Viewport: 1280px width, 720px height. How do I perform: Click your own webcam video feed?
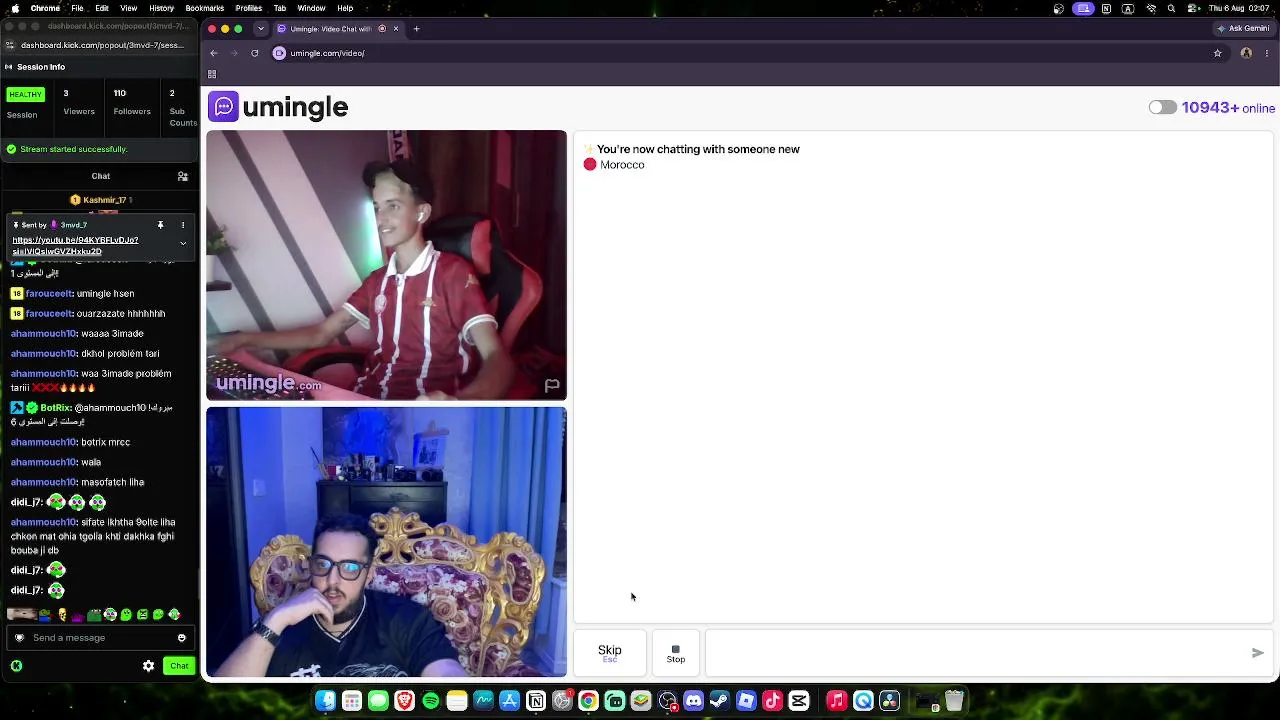(x=386, y=542)
